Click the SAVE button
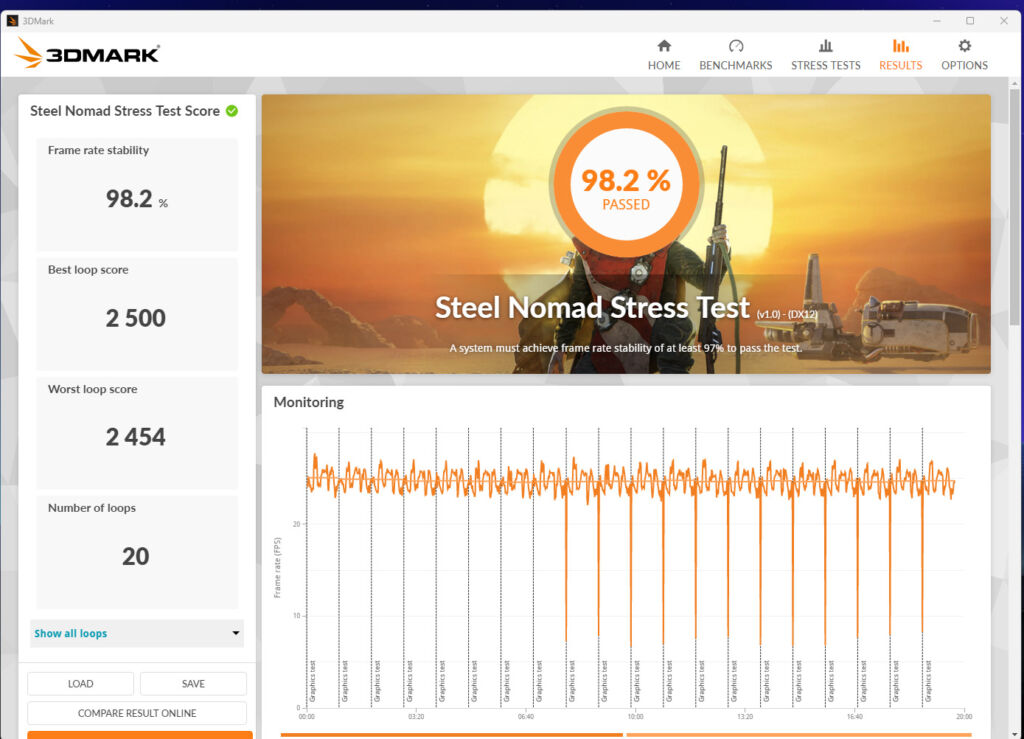This screenshot has width=1024, height=739. click(193, 684)
